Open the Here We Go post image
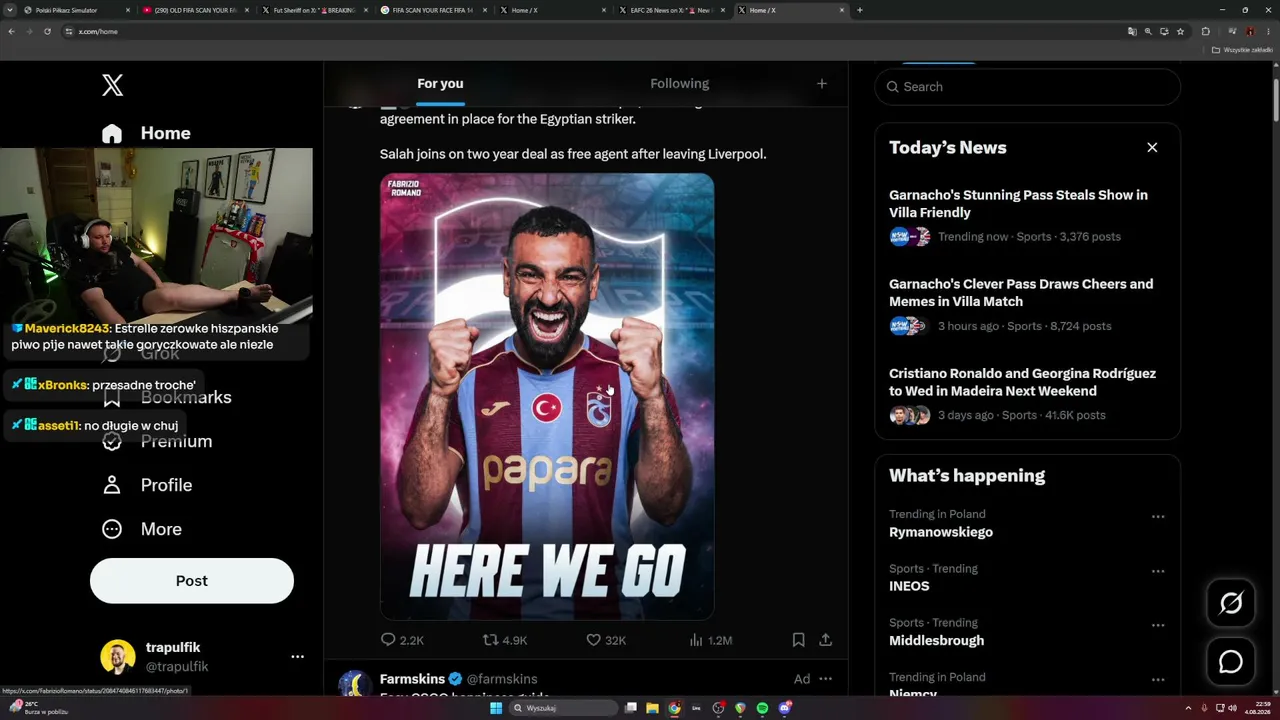 (547, 397)
